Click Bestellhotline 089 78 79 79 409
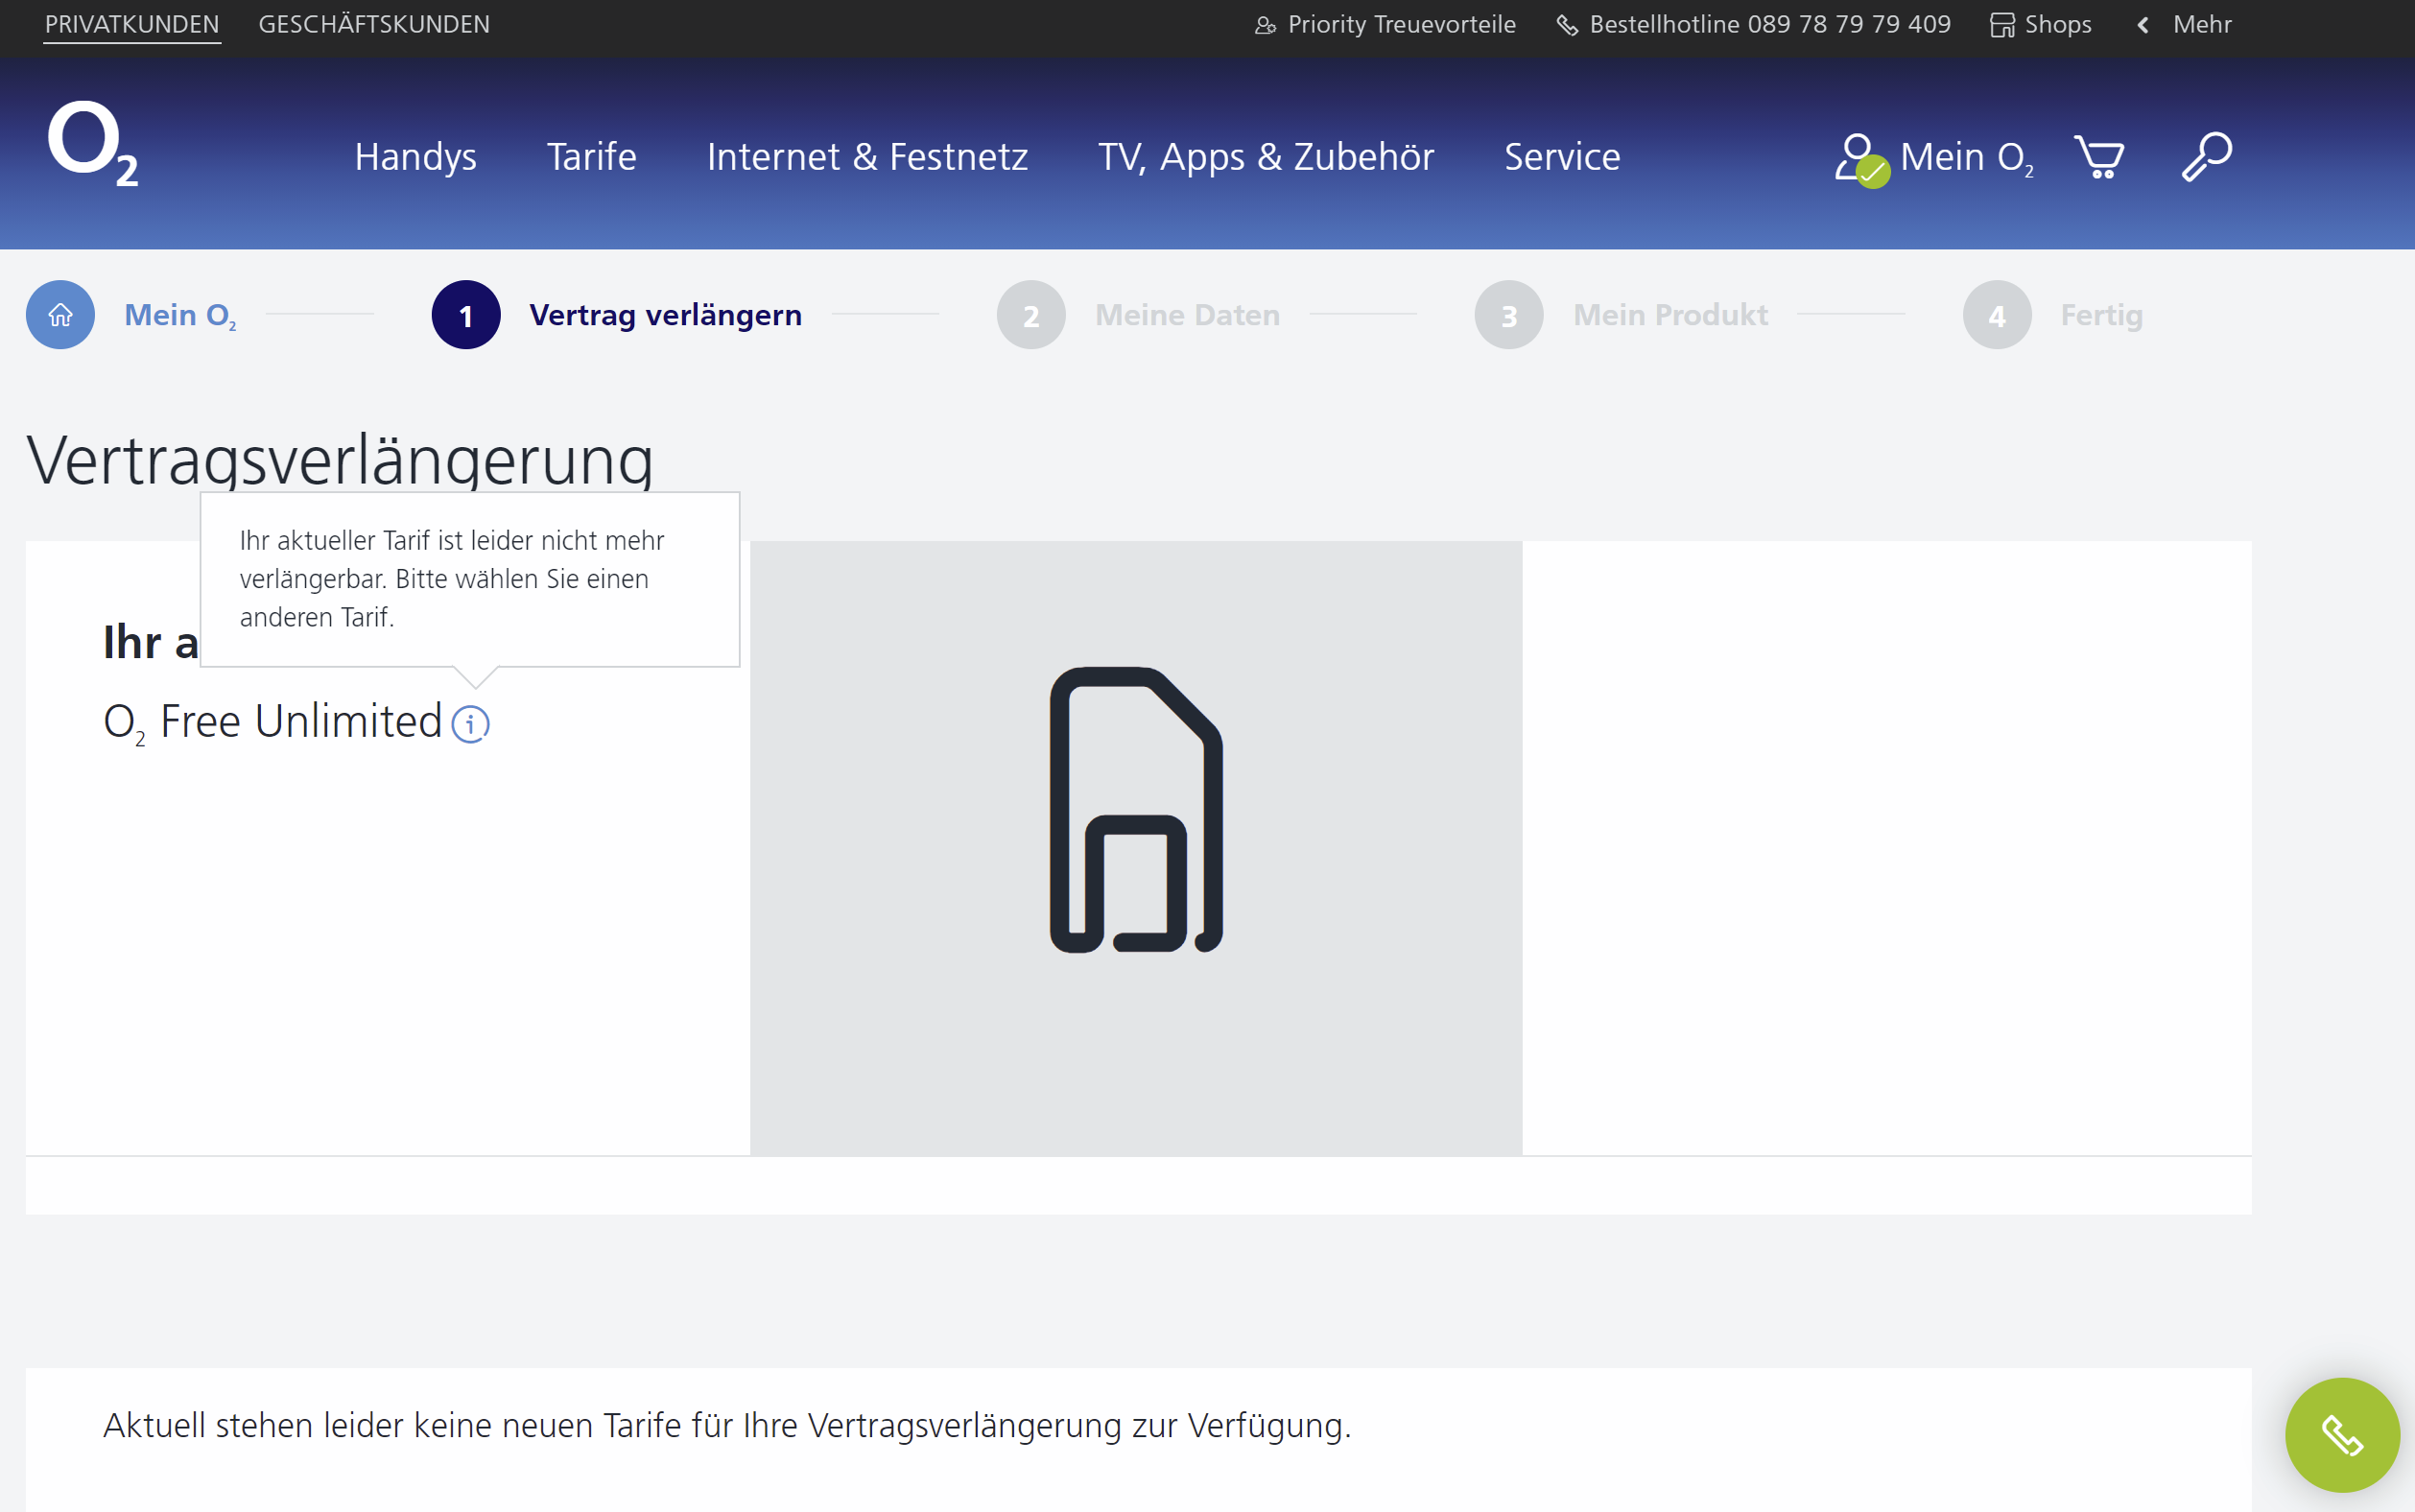 (1770, 25)
